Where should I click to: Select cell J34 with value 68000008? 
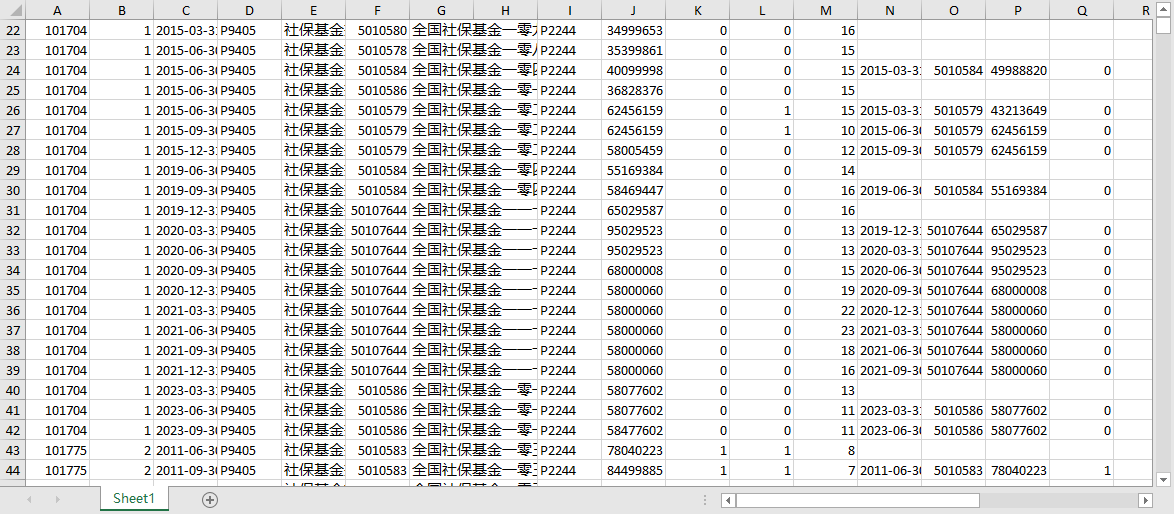(x=633, y=270)
